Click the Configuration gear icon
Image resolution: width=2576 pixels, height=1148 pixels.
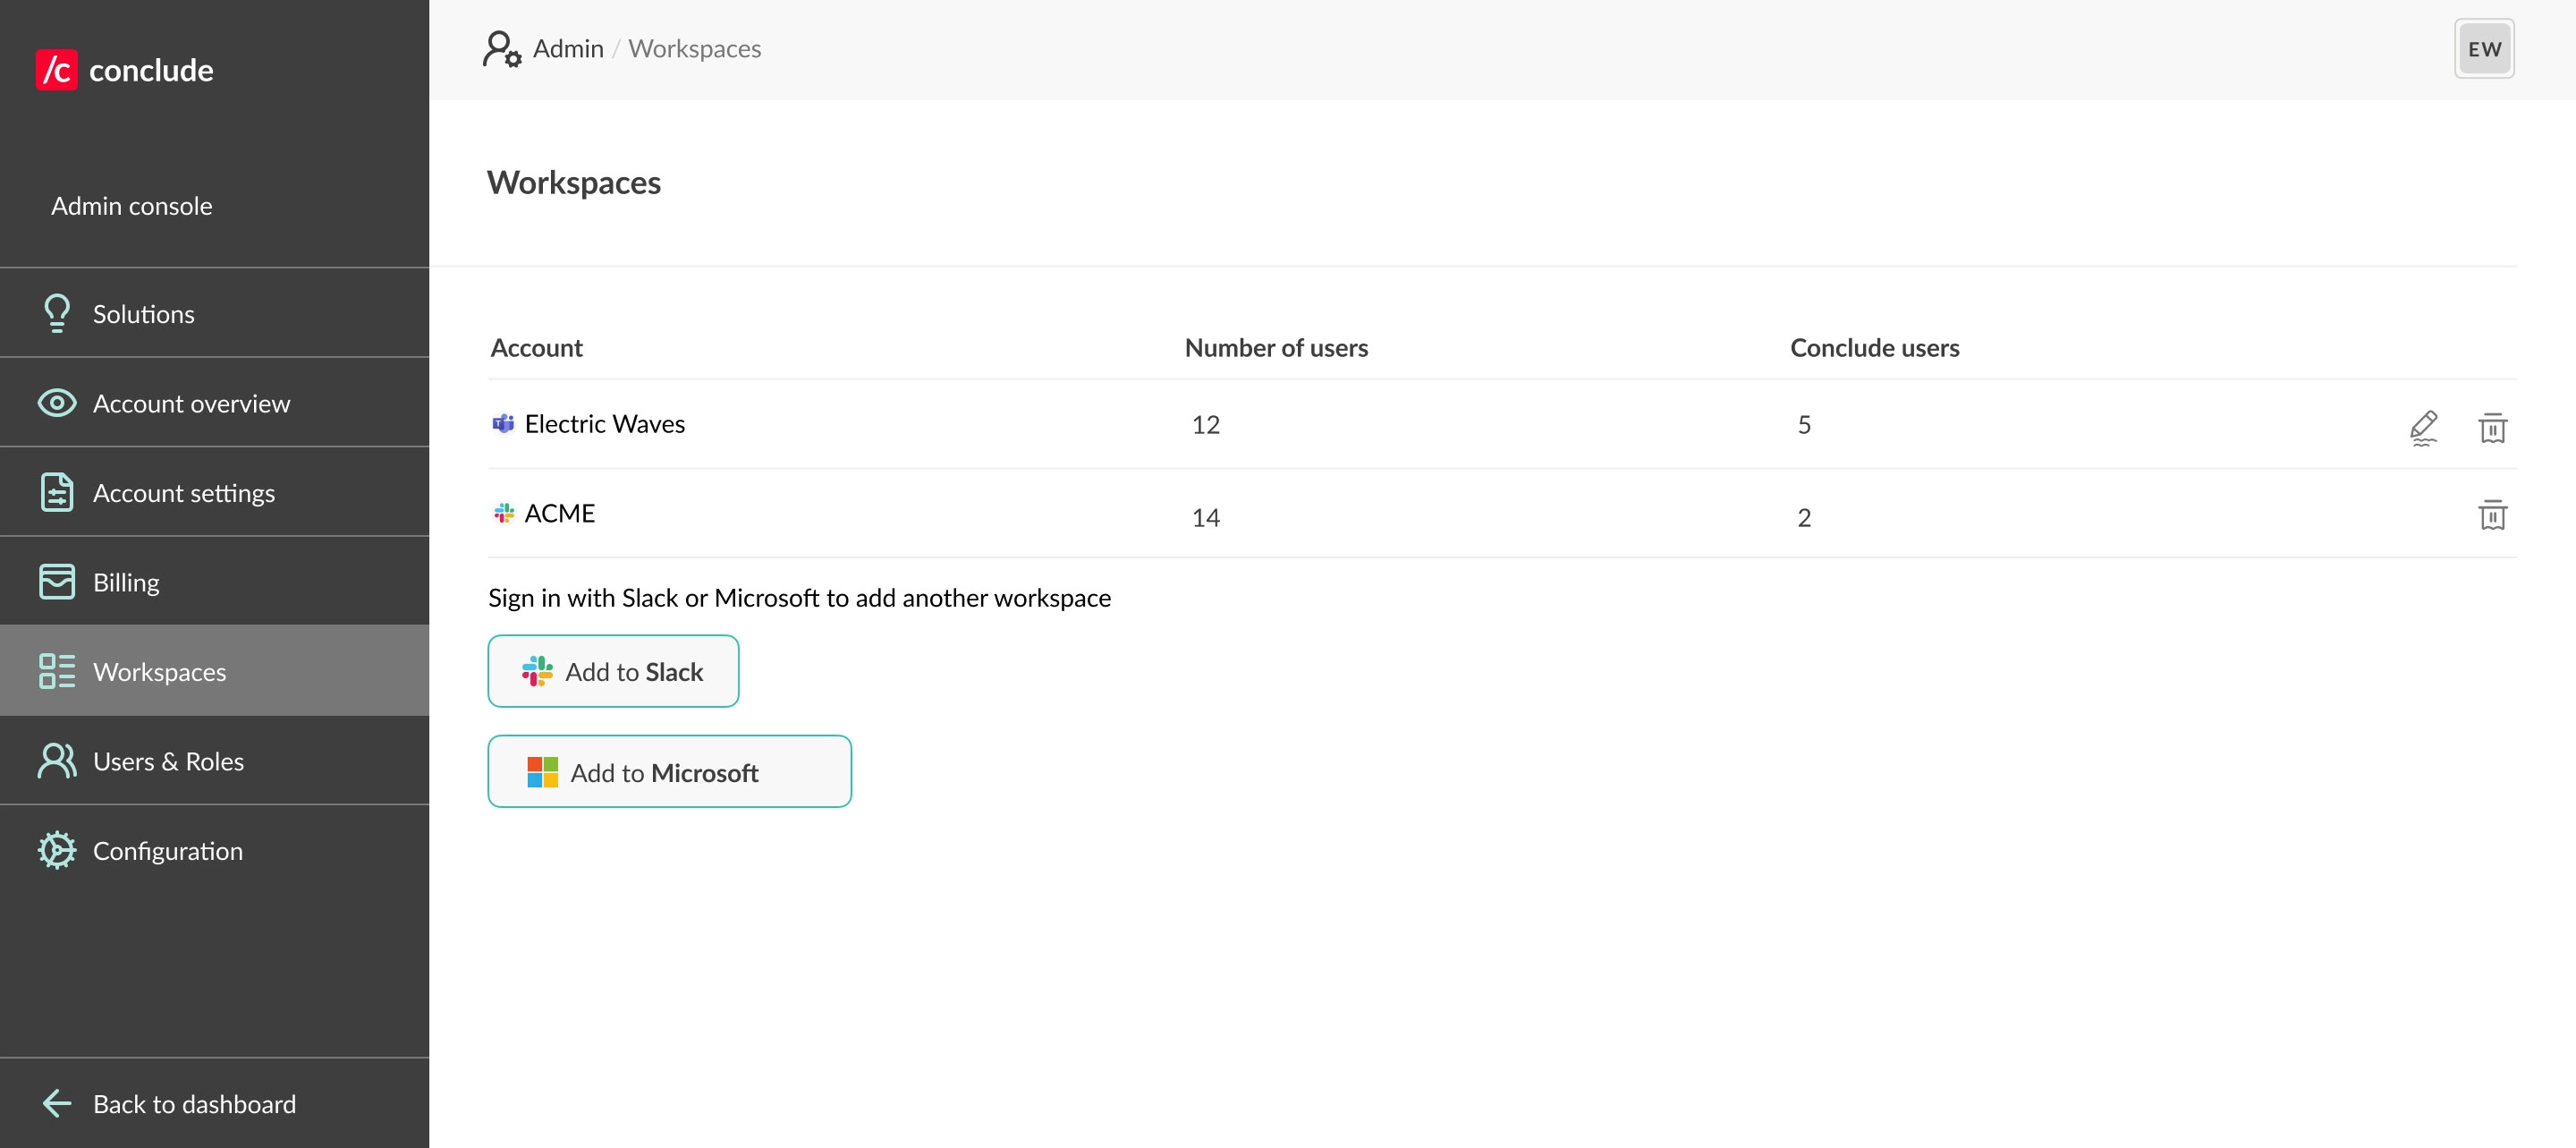[57, 850]
